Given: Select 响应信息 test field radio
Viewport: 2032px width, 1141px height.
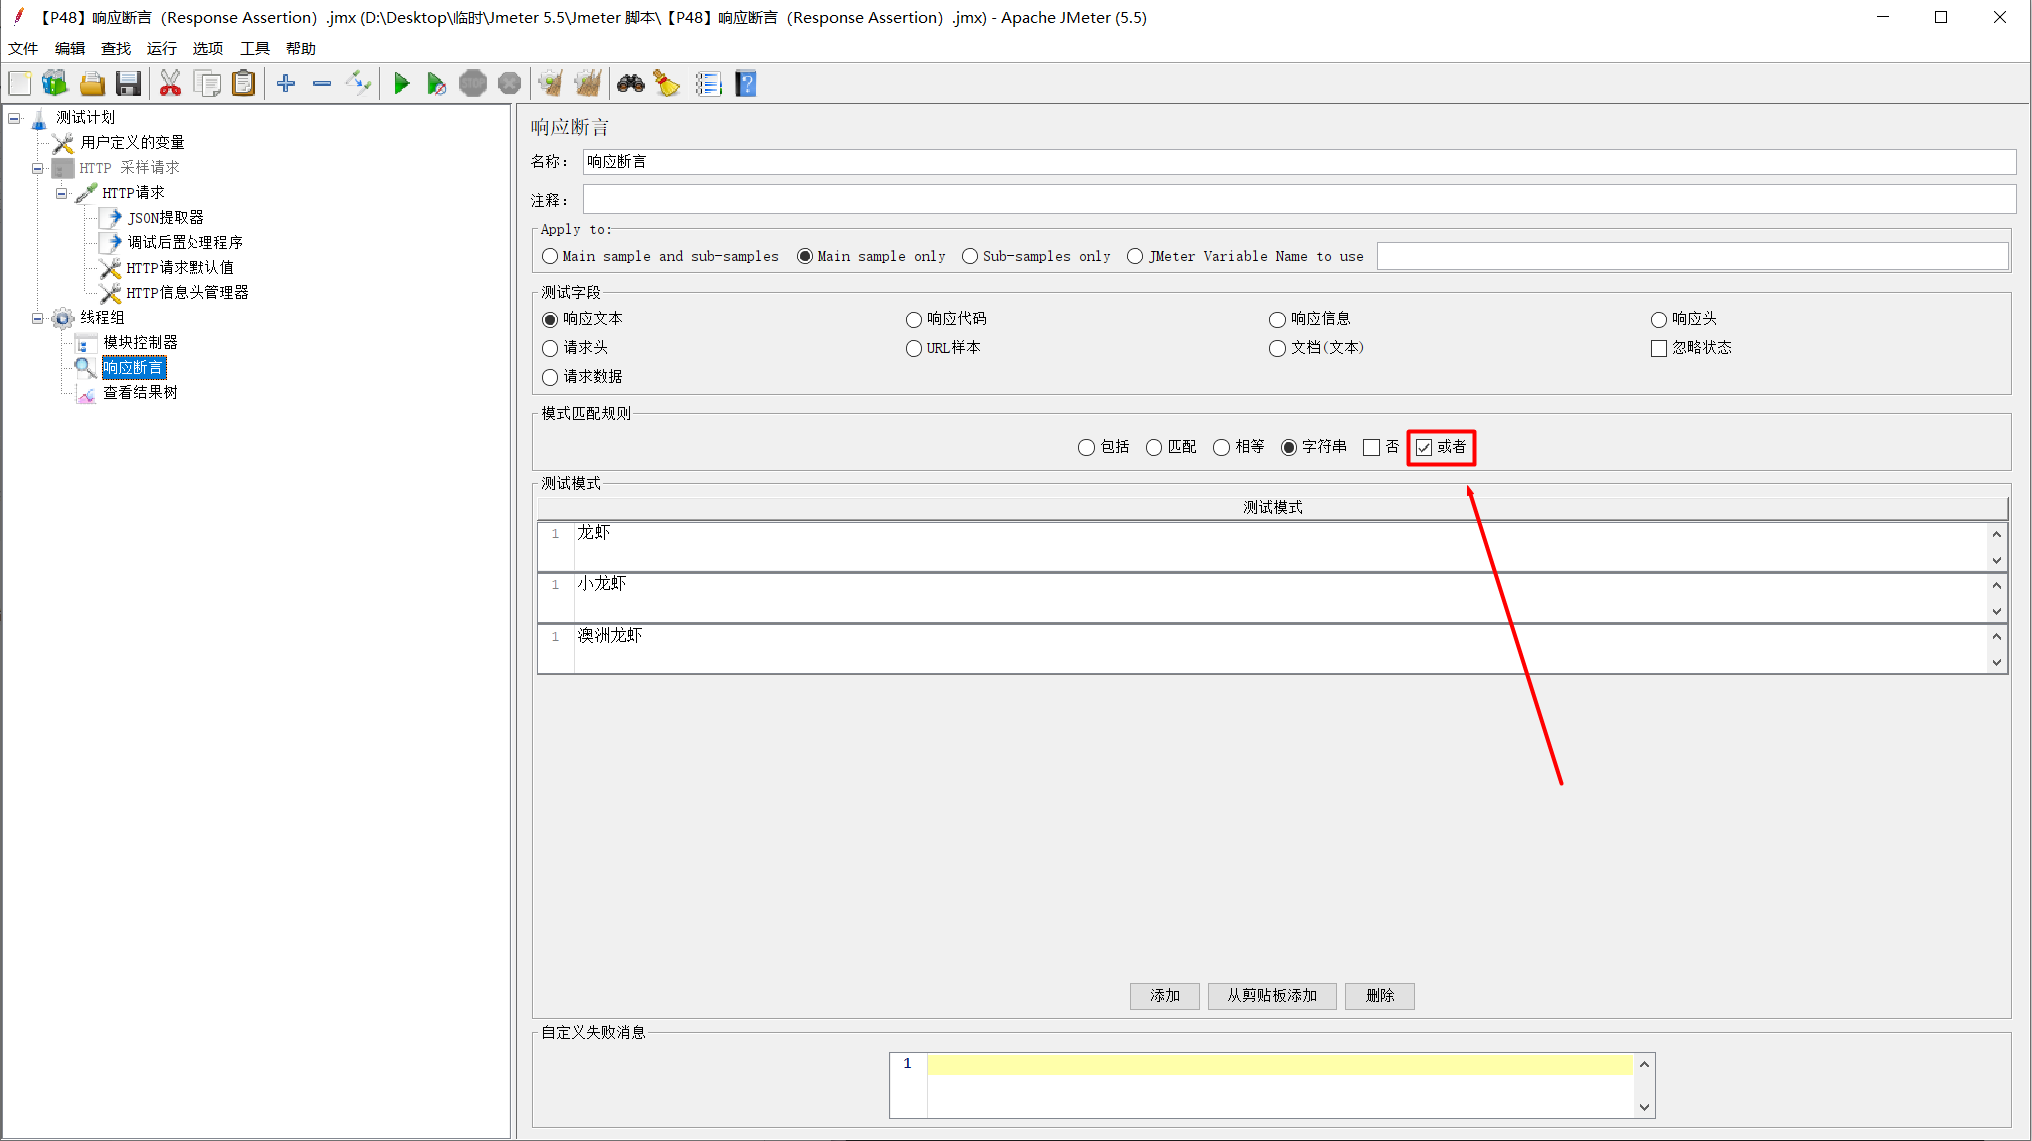Looking at the screenshot, I should coord(1278,320).
